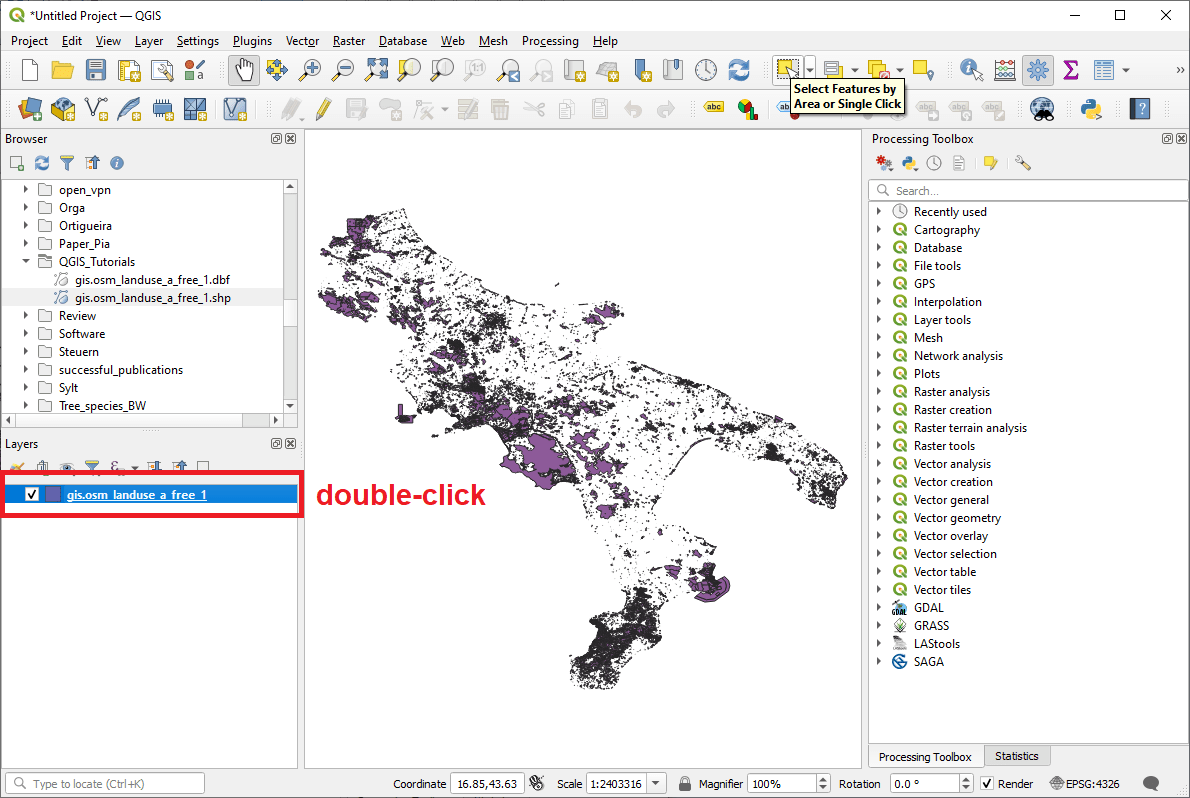This screenshot has height=798, width=1190.
Task: Expand the QGIS_Tutorials folder arrow
Action: pos(26,261)
